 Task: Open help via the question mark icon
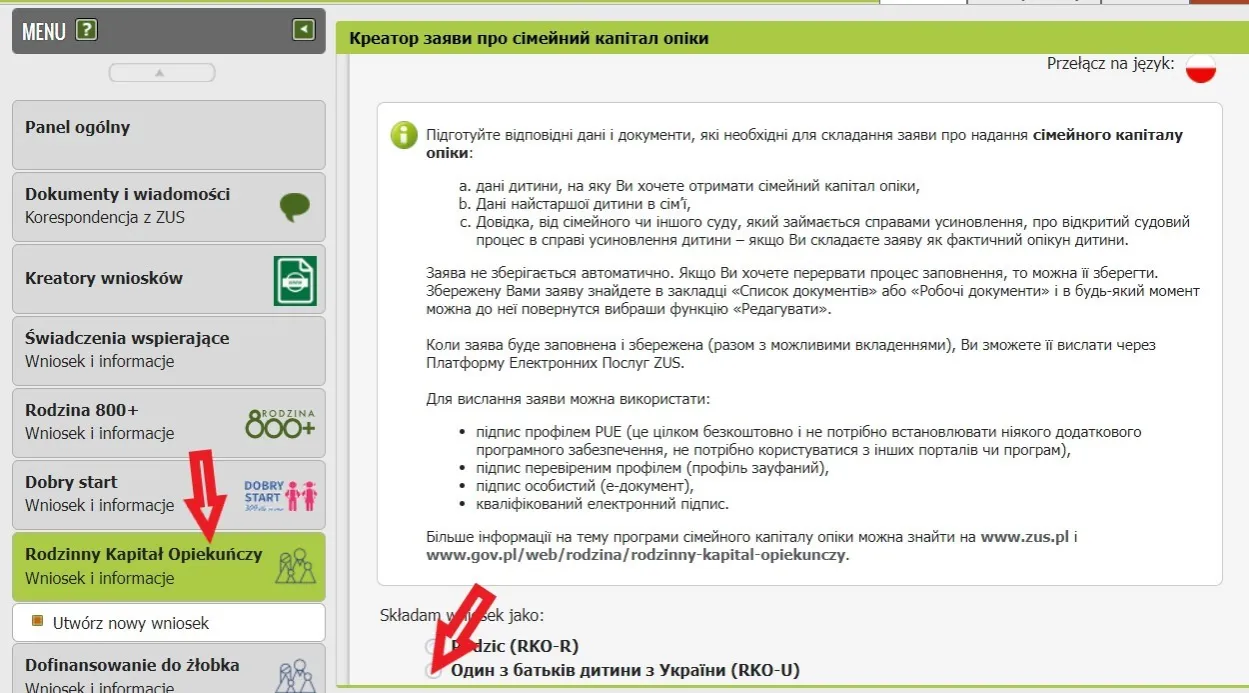pos(86,31)
